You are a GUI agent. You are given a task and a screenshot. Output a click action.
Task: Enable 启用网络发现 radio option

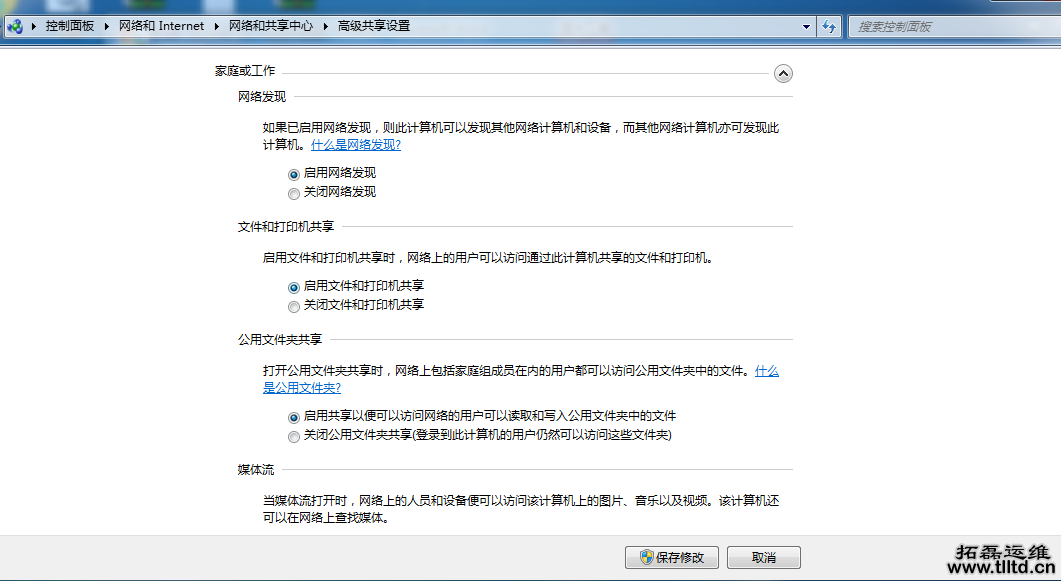pos(293,173)
